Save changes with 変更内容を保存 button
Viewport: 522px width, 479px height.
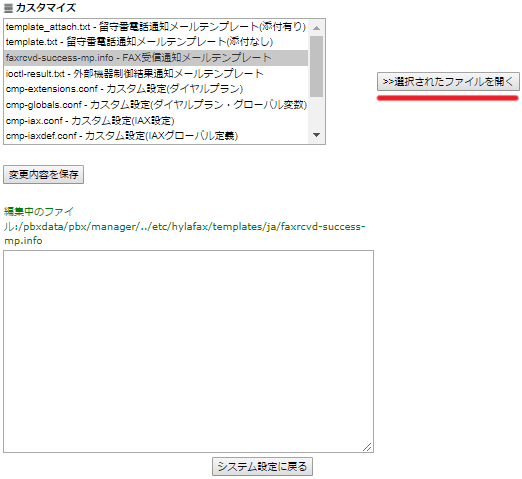point(43,174)
